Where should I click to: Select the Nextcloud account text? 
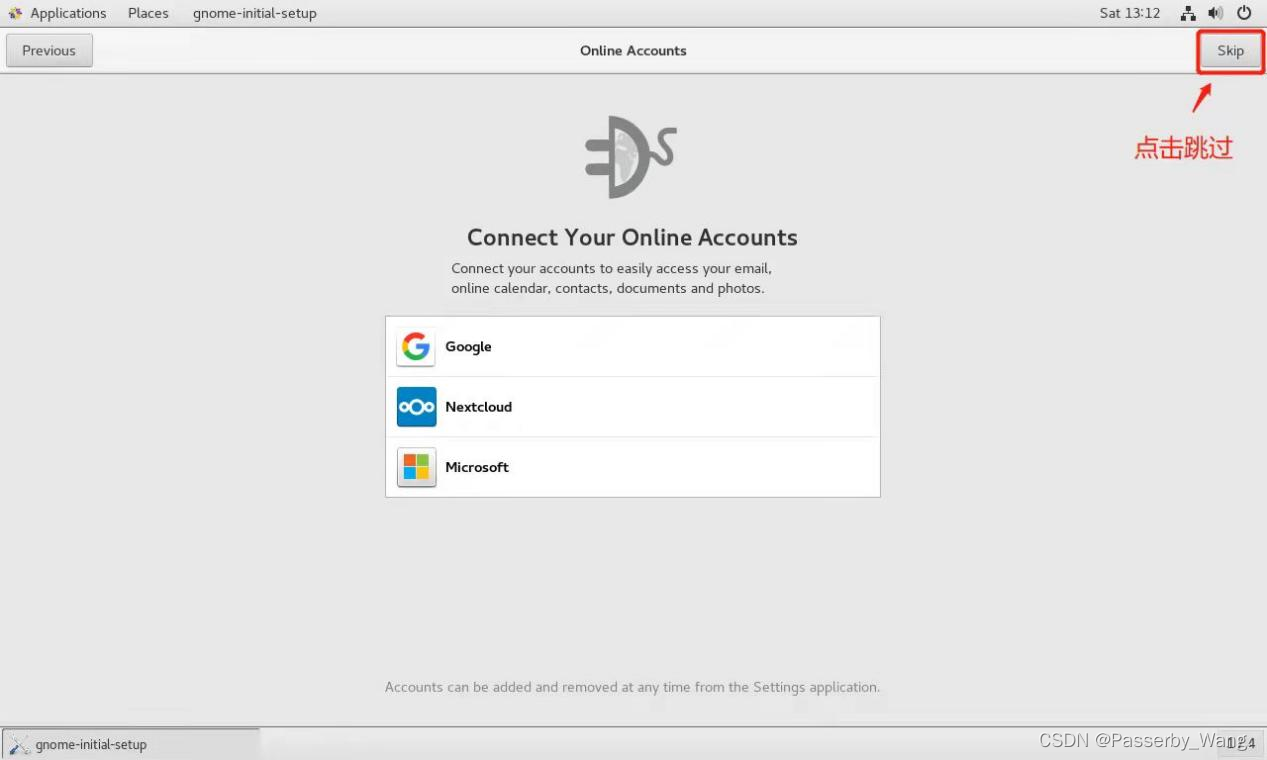click(478, 407)
